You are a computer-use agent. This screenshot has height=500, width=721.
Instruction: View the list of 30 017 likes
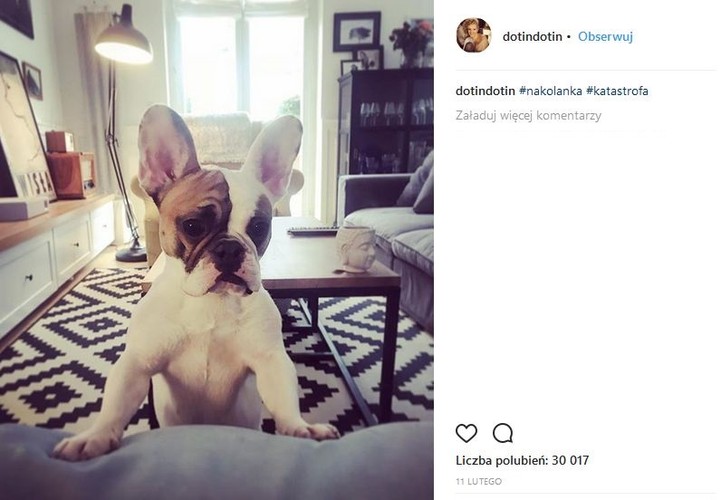click(x=522, y=460)
